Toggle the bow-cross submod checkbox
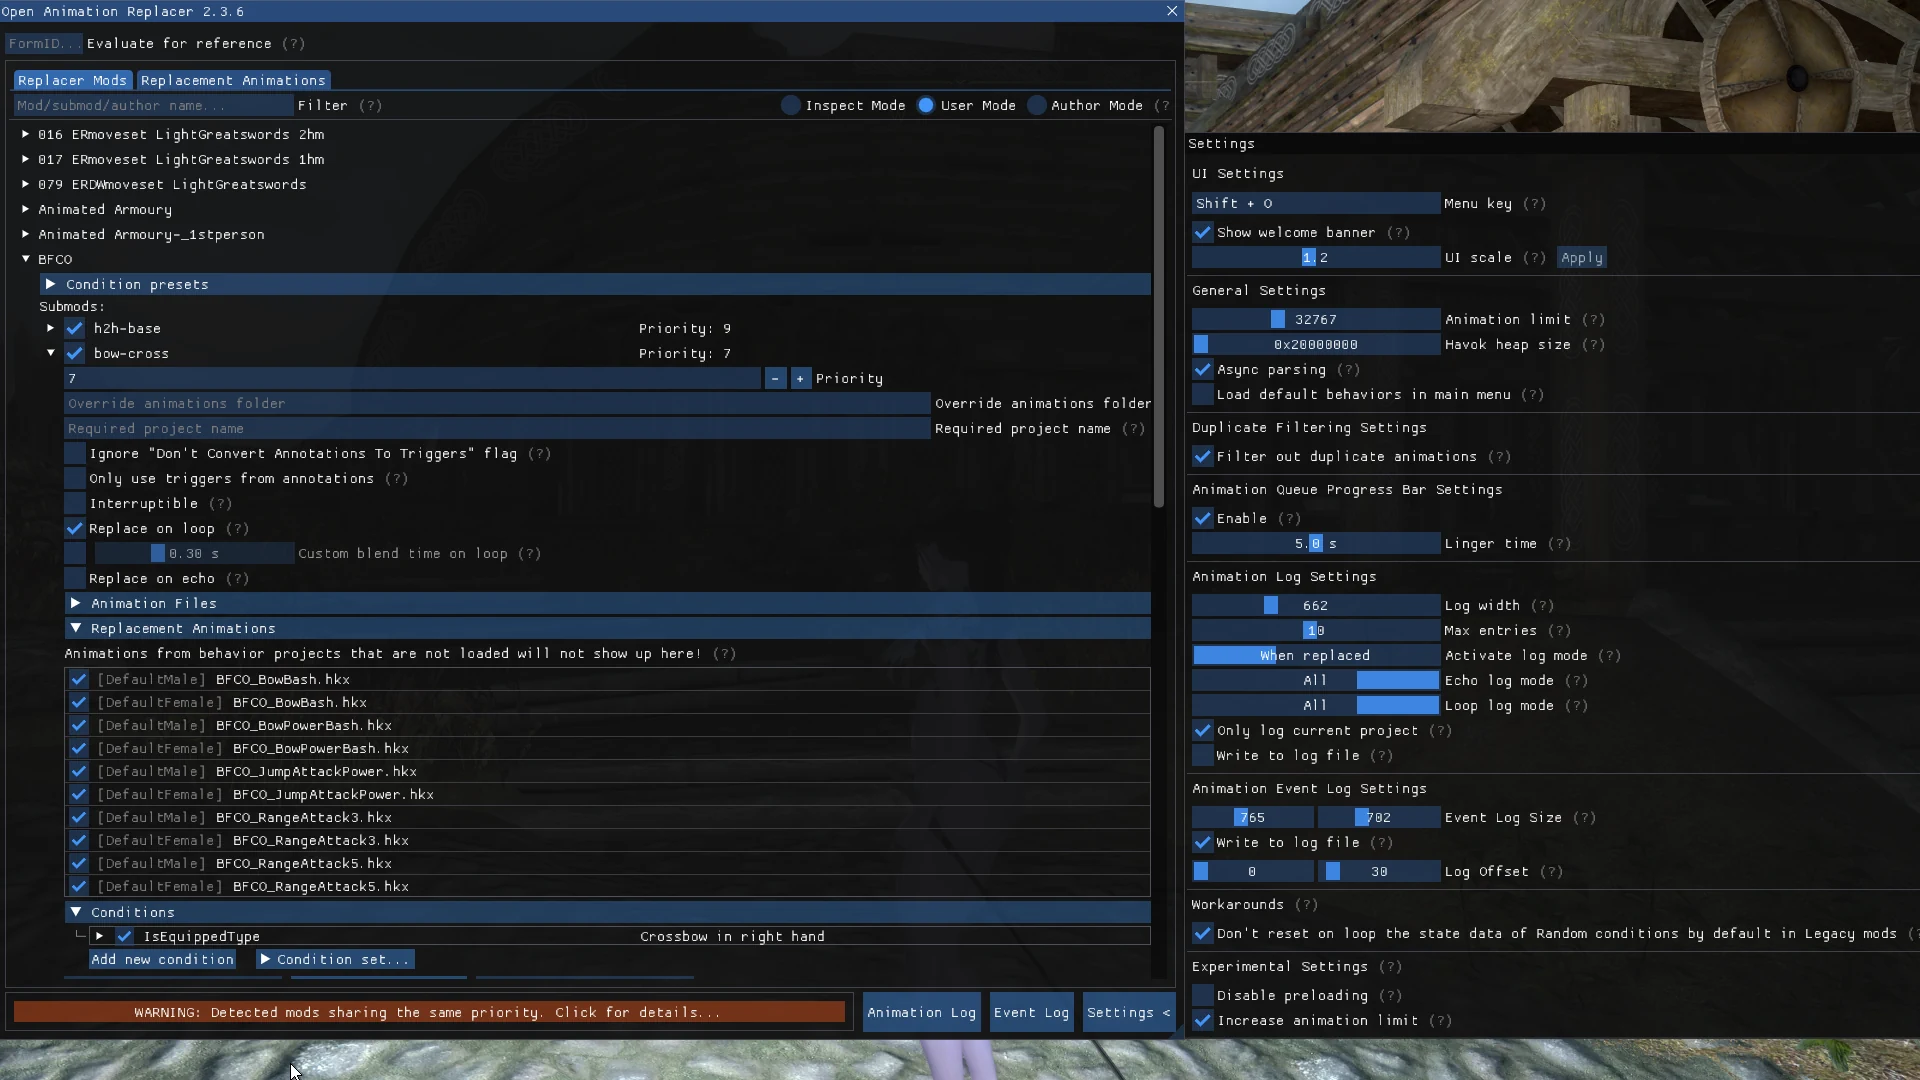 75,354
